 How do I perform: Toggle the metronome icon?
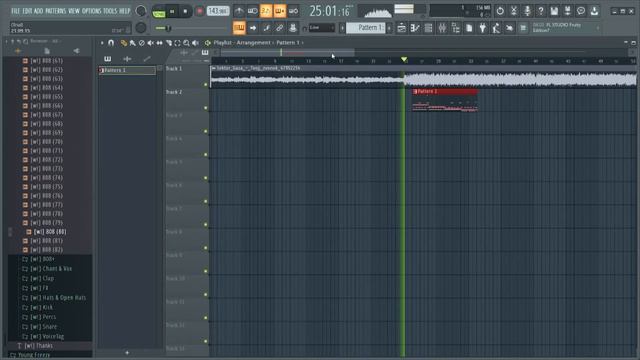(239, 11)
